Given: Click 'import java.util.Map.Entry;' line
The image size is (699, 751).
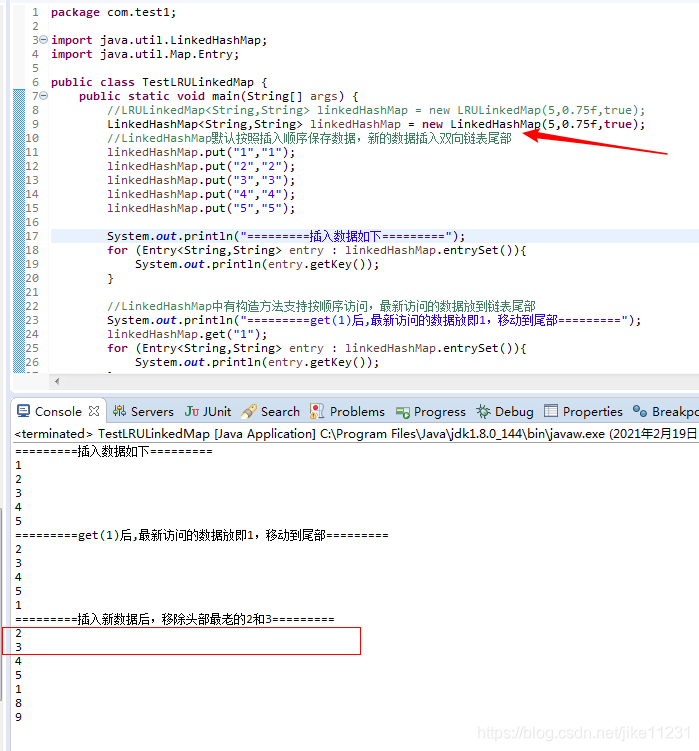Looking at the screenshot, I should tap(145, 54).
